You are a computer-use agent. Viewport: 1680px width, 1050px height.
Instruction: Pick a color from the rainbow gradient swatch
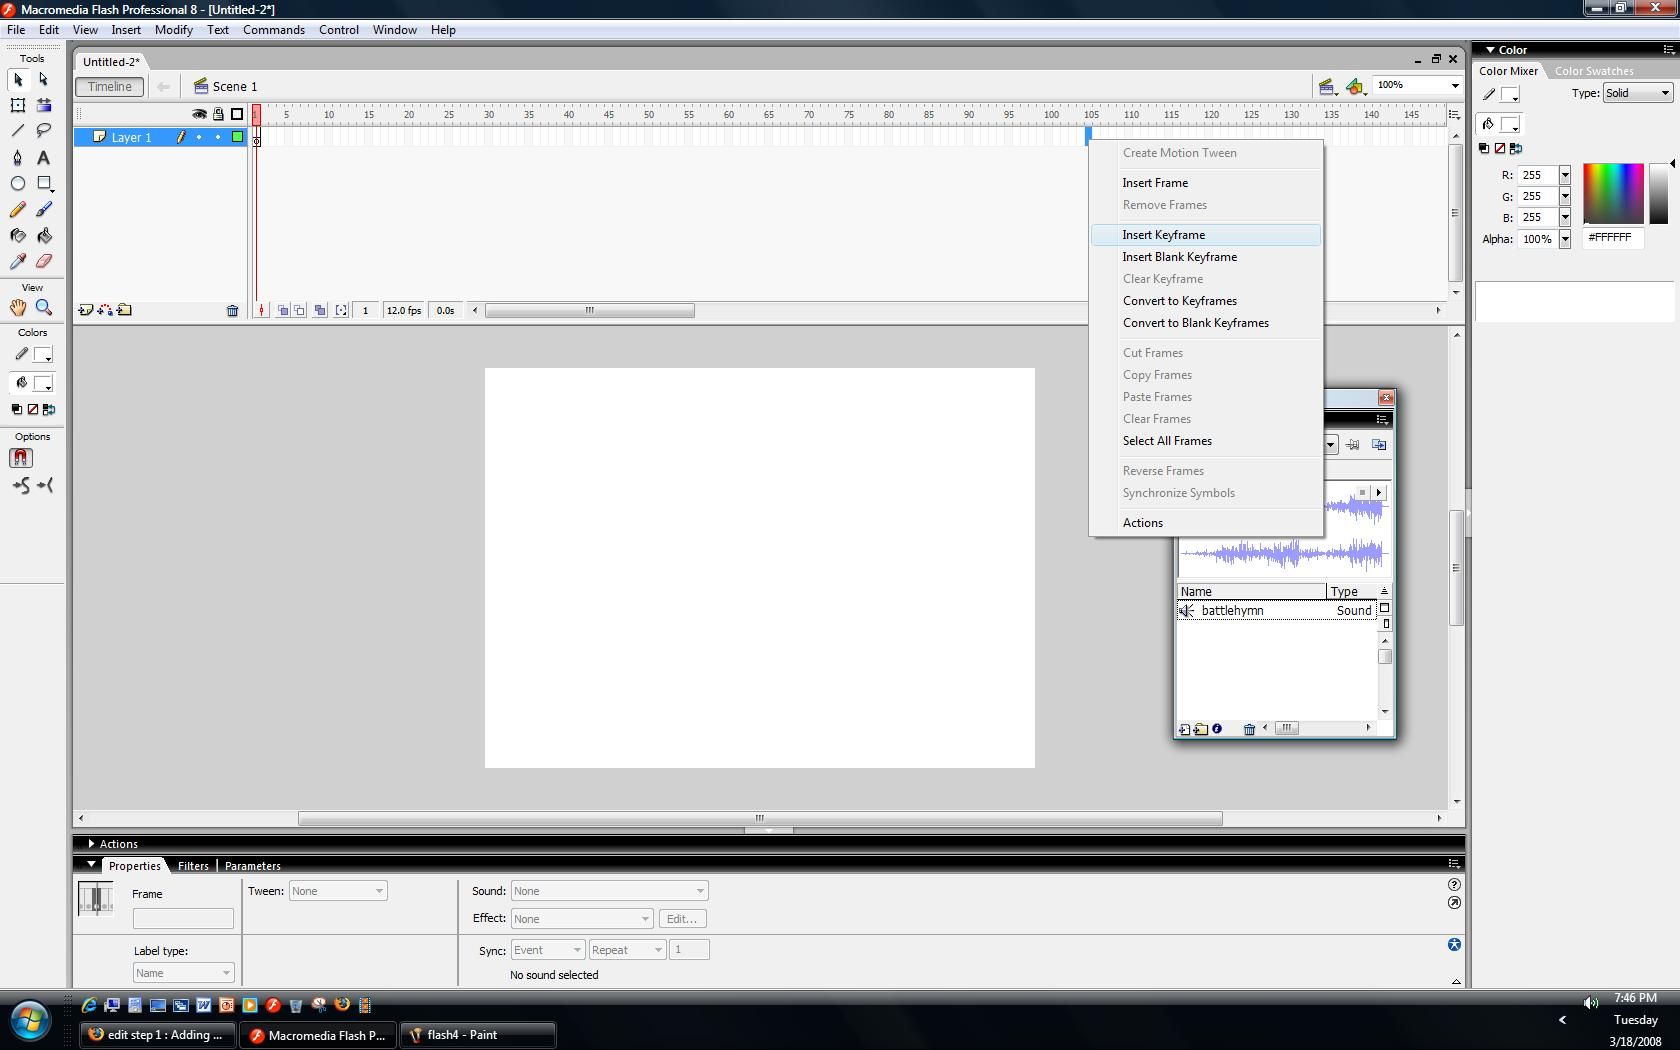[x=1615, y=192]
